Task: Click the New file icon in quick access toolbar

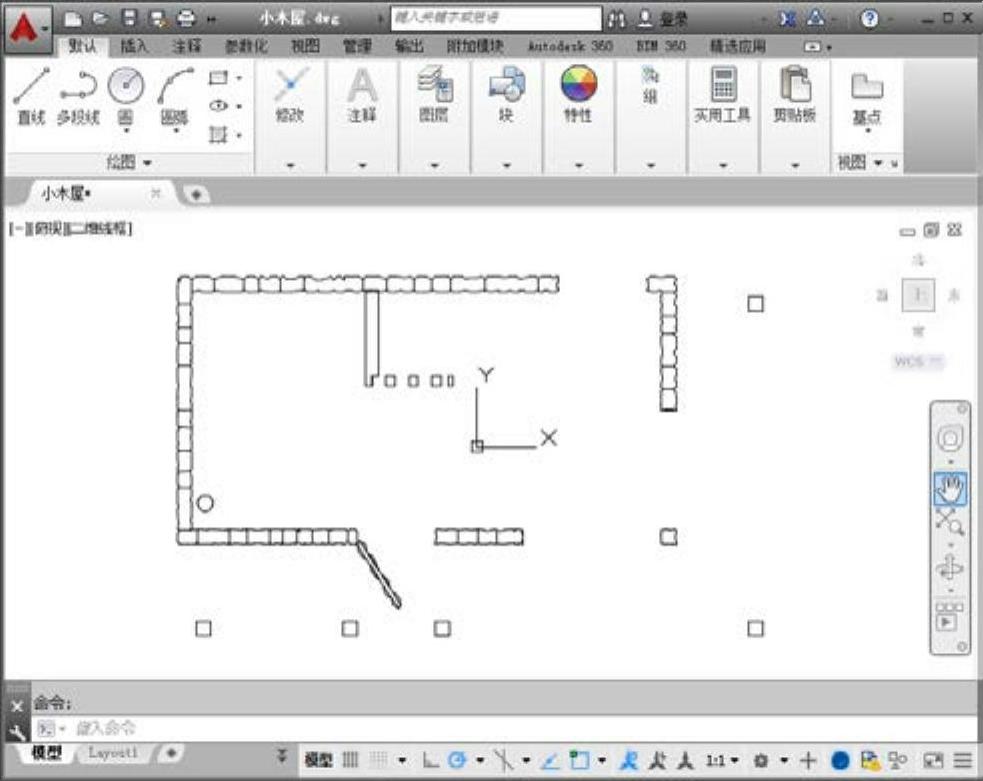Action: coord(73,19)
